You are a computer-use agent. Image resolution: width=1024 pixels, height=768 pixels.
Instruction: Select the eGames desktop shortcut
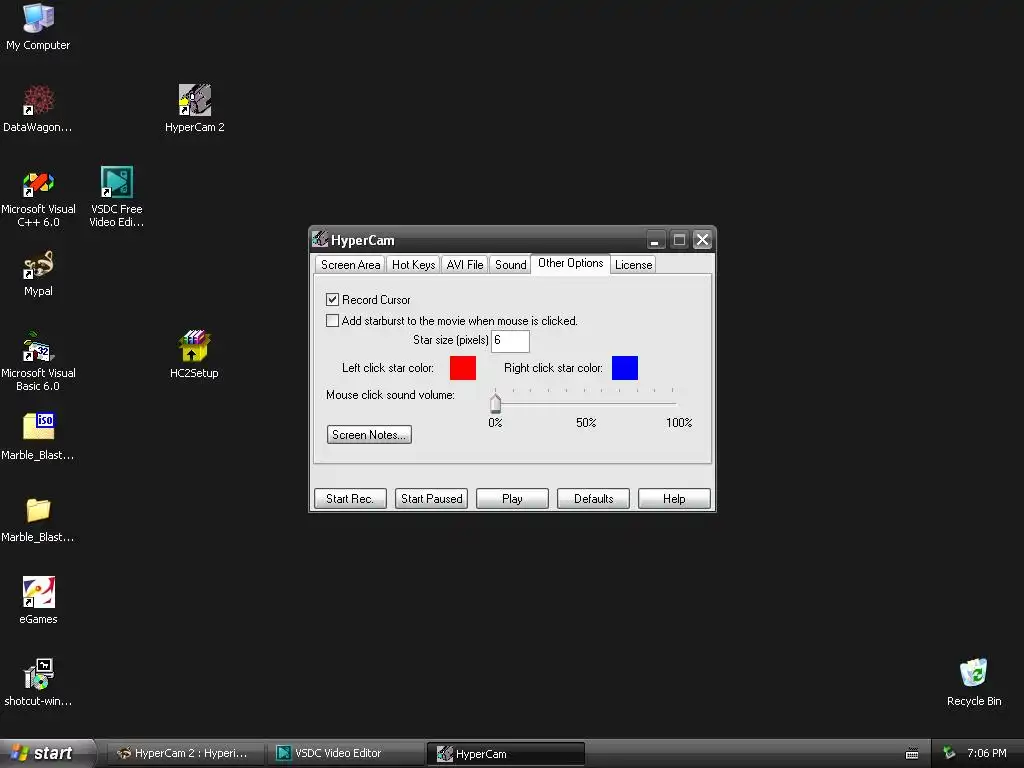coord(38,600)
